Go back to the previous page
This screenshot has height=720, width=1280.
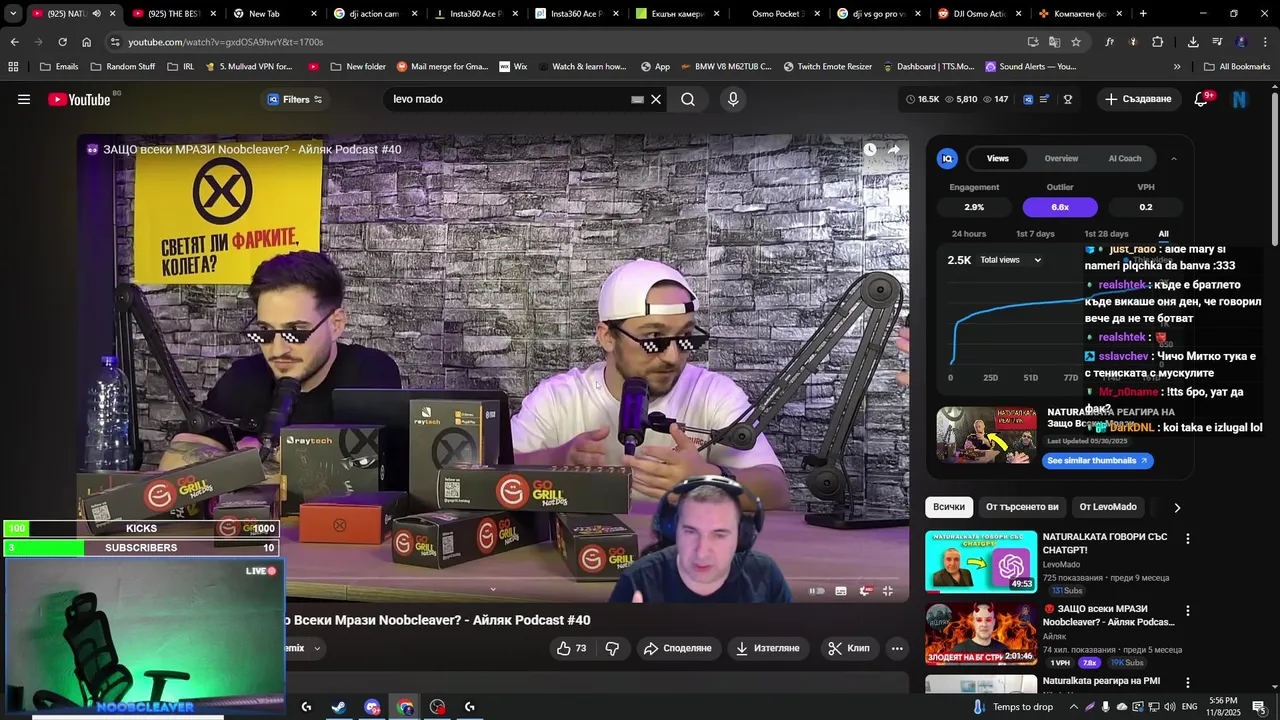pyautogui.click(x=14, y=42)
